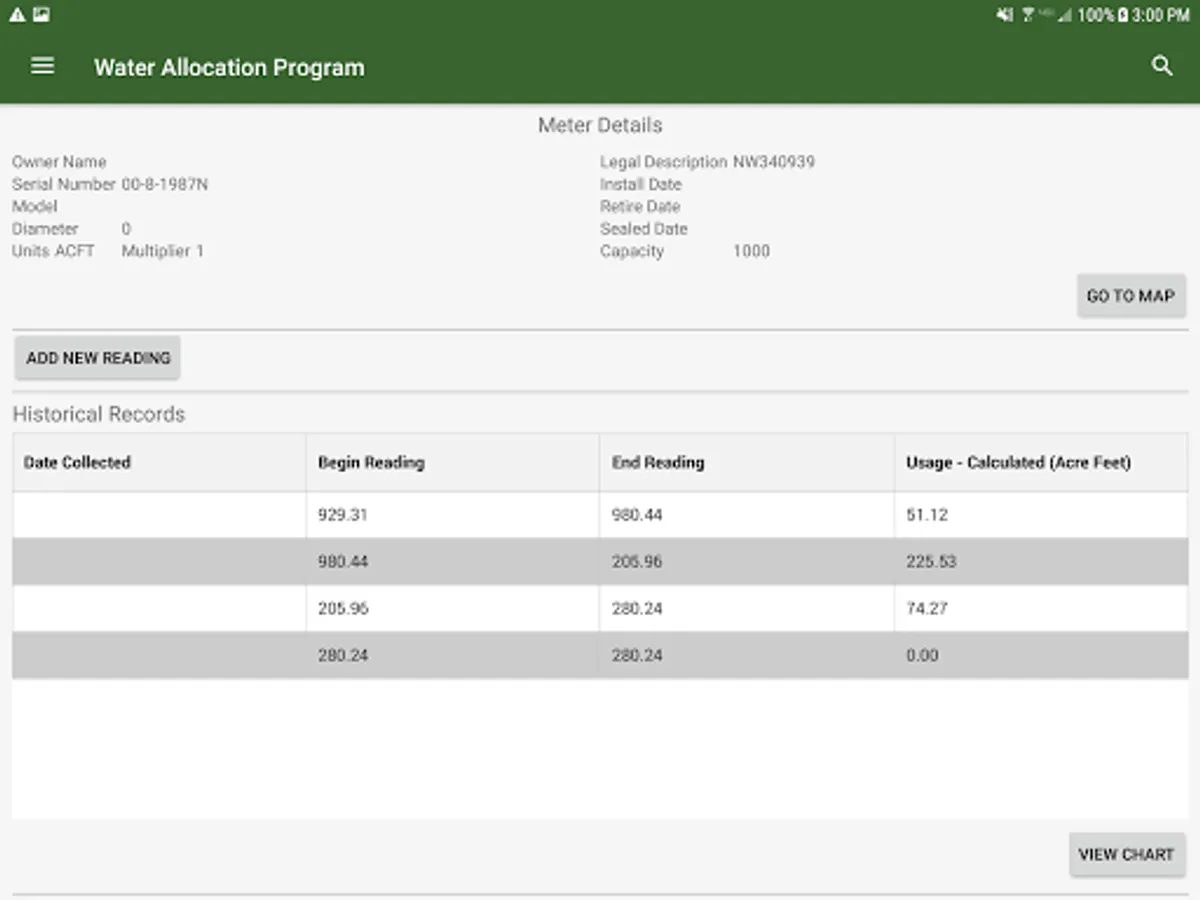Click the End Reading column header
1200x900 pixels.
(658, 462)
